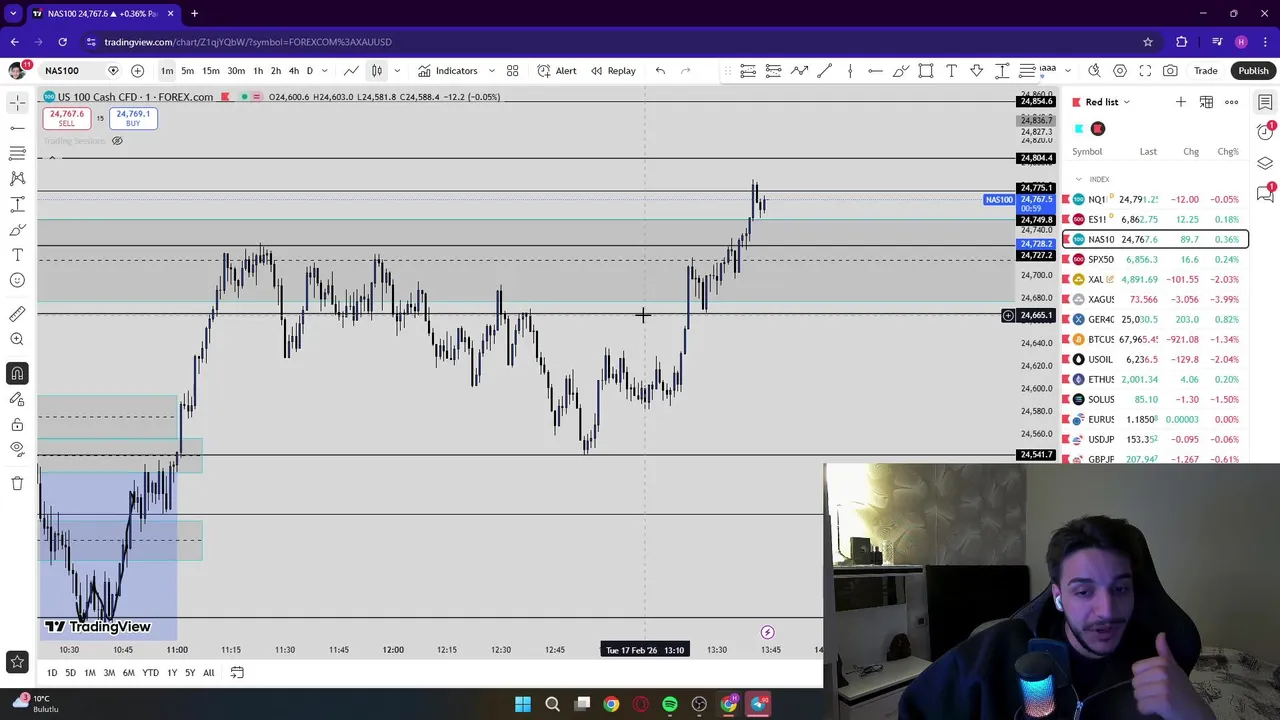This screenshot has width=1280, height=720.
Task: Click the compare or add symbol plus icon
Action: pyautogui.click(x=137, y=71)
